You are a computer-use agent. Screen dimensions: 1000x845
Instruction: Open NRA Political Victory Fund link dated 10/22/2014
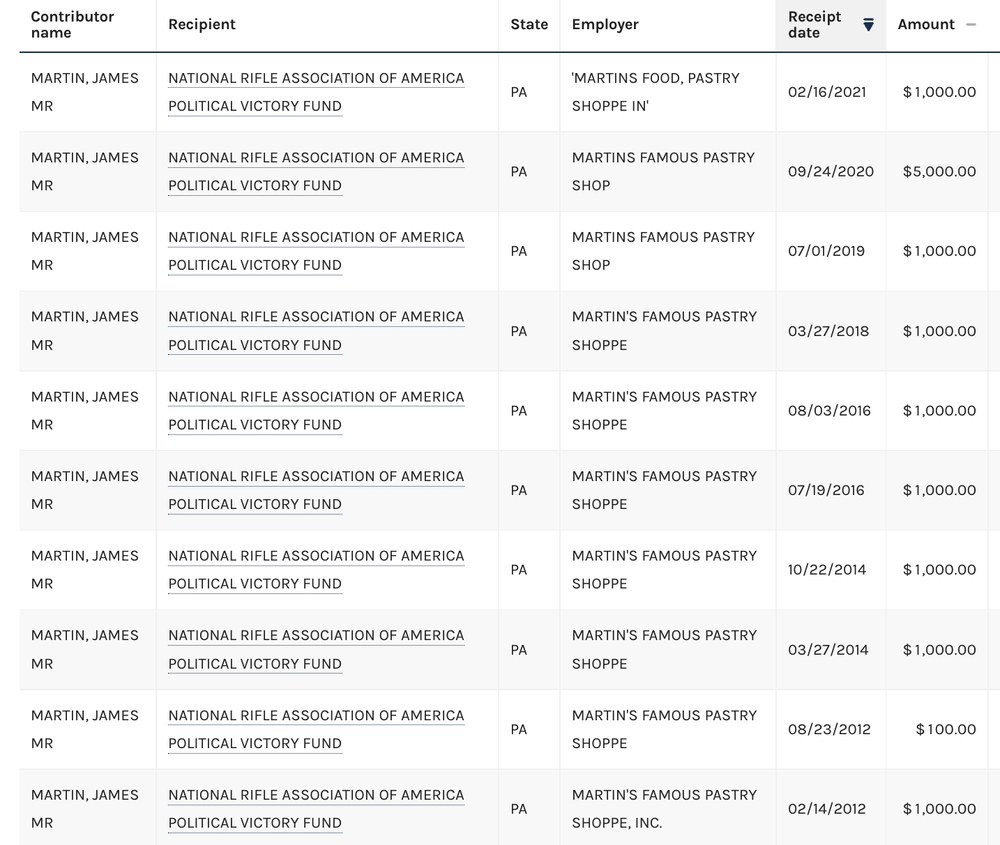(x=316, y=570)
